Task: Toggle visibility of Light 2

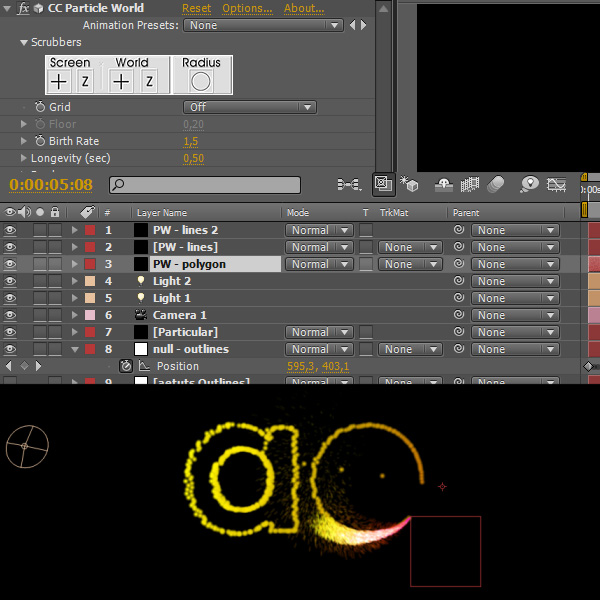Action: tap(10, 281)
